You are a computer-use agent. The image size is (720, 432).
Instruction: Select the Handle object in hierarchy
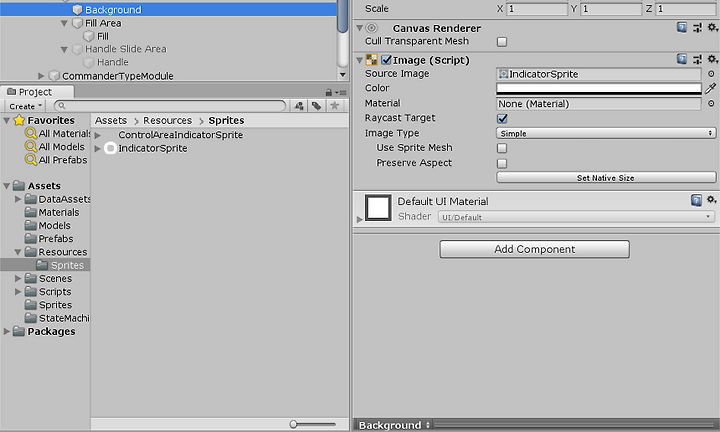[x=112, y=62]
